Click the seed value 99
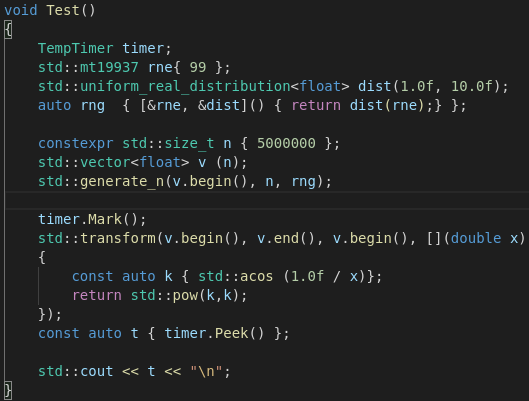This screenshot has width=529, height=401. point(198,67)
